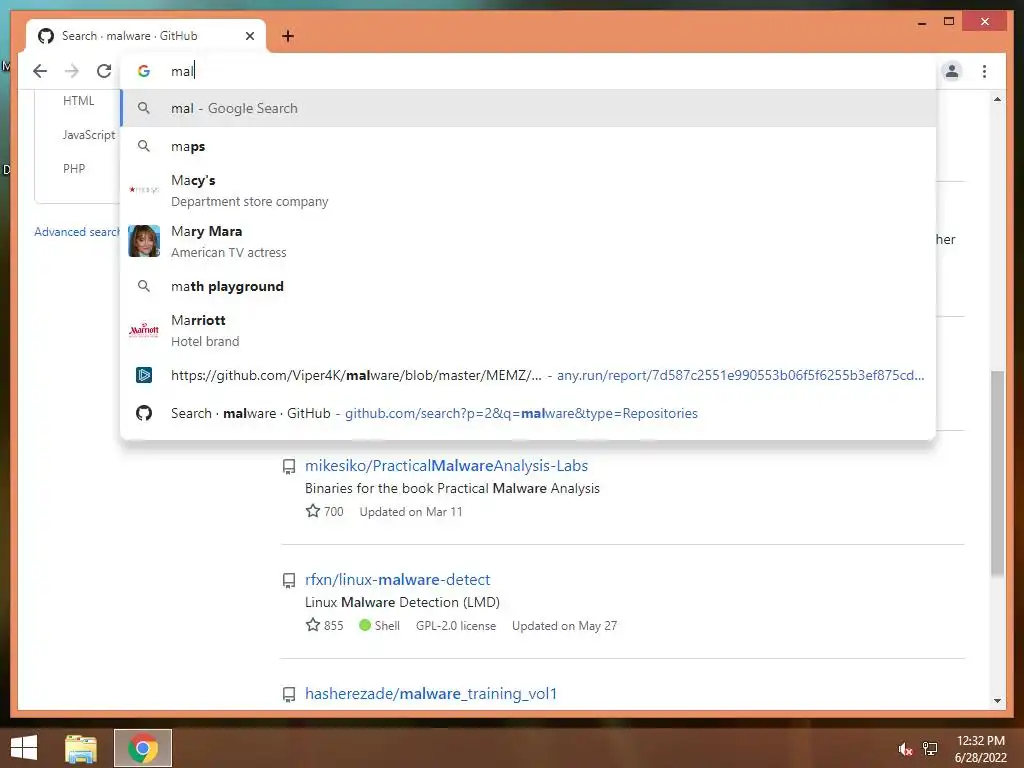
Task: Click 'GPL-2.0 license' text
Action: [x=456, y=626]
